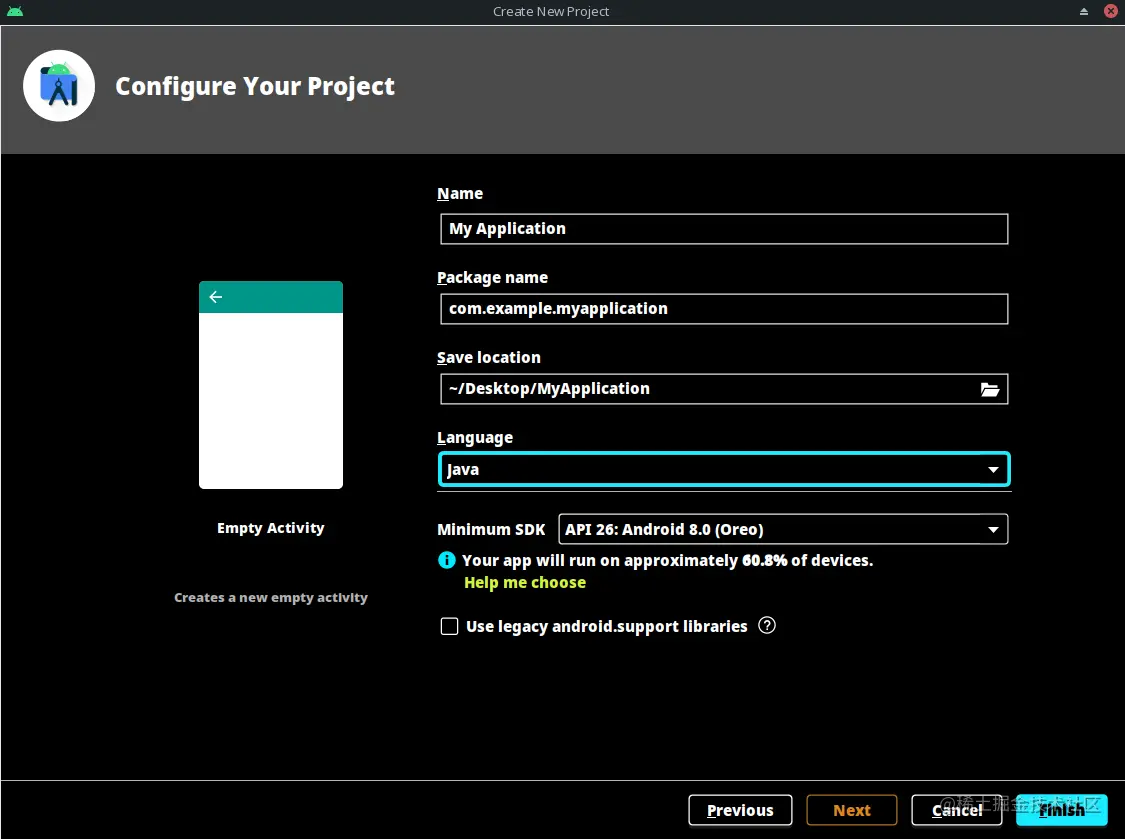Click the 'Package name' label

492,278
